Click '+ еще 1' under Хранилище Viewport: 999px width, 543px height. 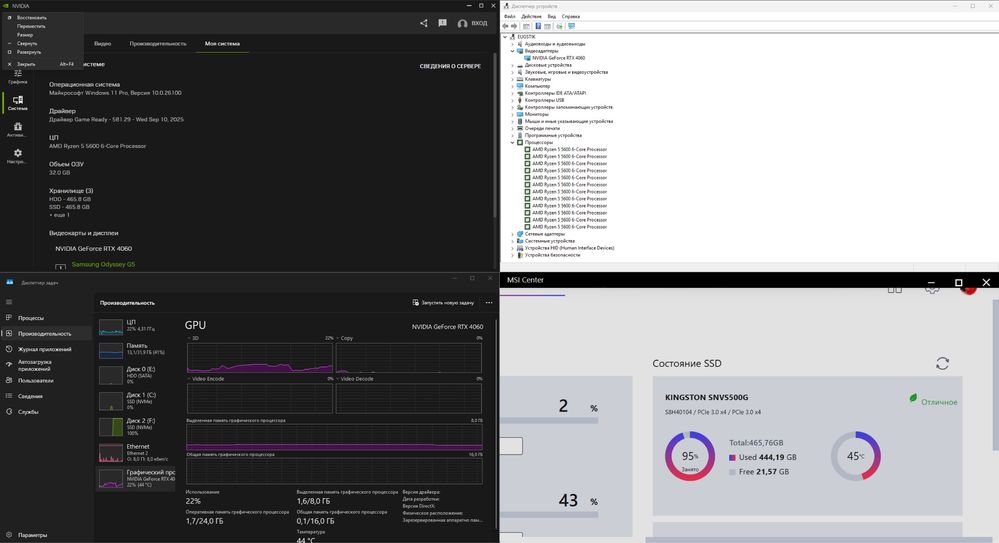pos(59,215)
